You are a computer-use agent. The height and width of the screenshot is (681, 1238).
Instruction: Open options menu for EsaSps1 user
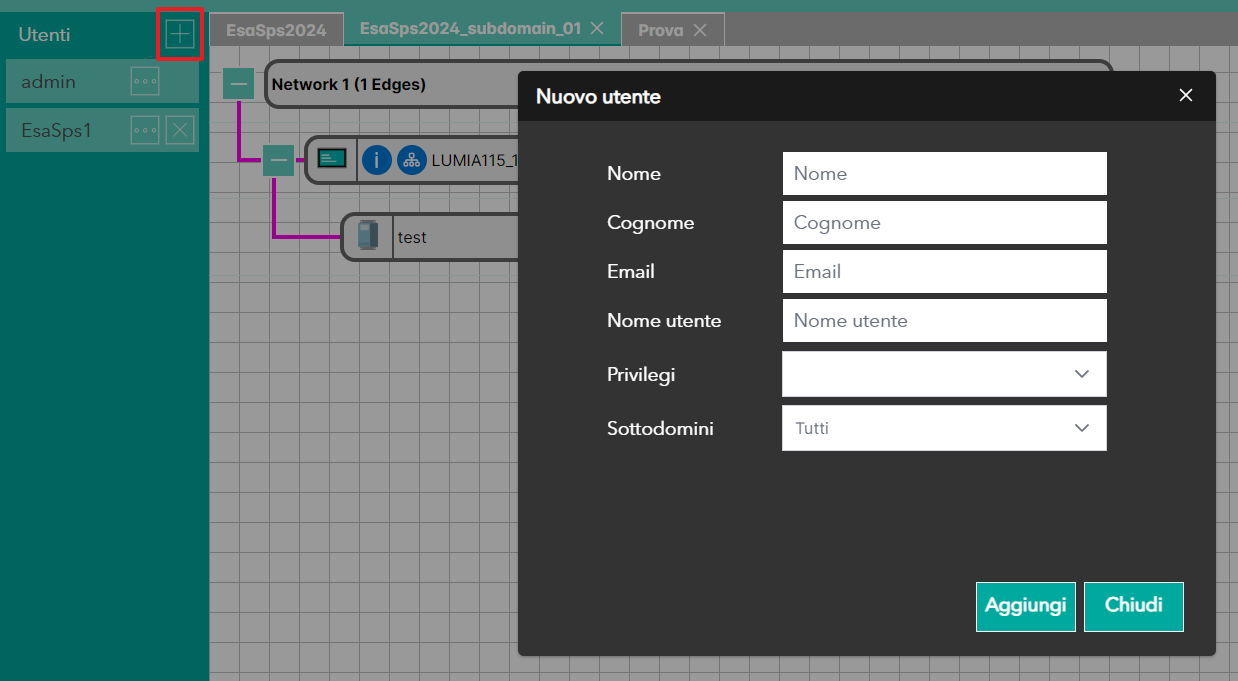(145, 130)
